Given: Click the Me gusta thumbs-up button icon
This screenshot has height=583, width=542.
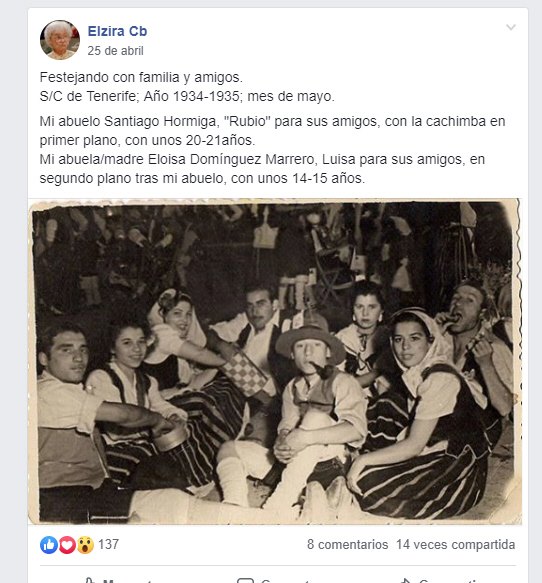Looking at the screenshot, I should pyautogui.click(x=90, y=580).
